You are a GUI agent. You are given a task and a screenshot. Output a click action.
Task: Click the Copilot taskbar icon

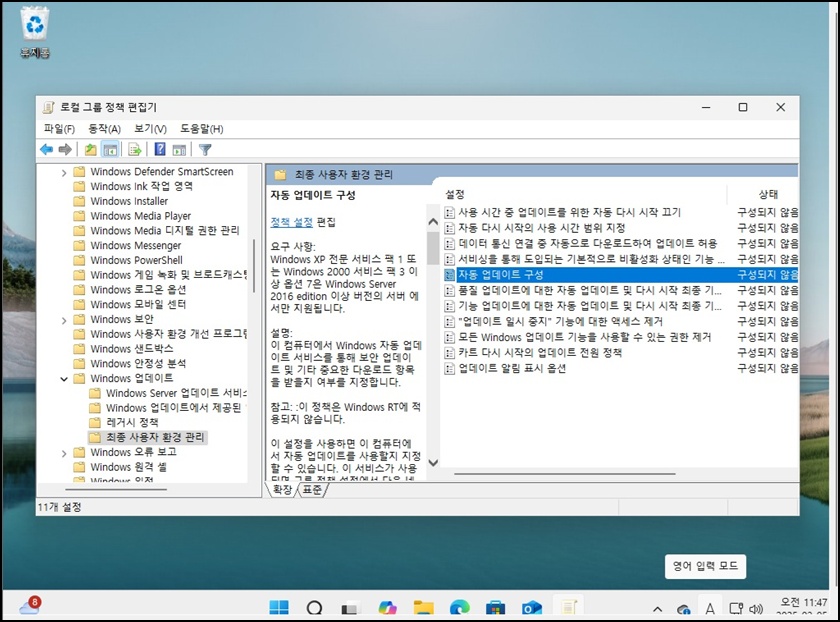tap(387, 608)
